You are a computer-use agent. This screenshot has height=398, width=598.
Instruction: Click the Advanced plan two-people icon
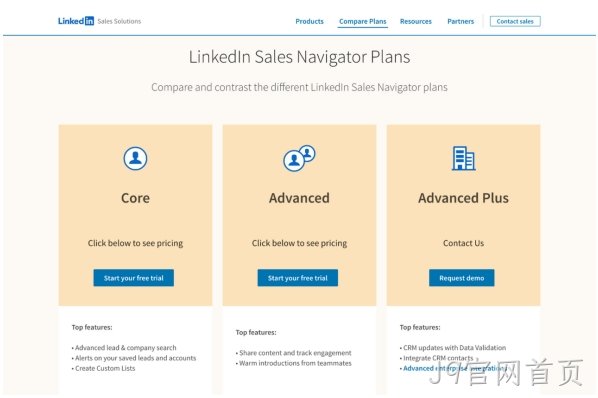(299, 158)
